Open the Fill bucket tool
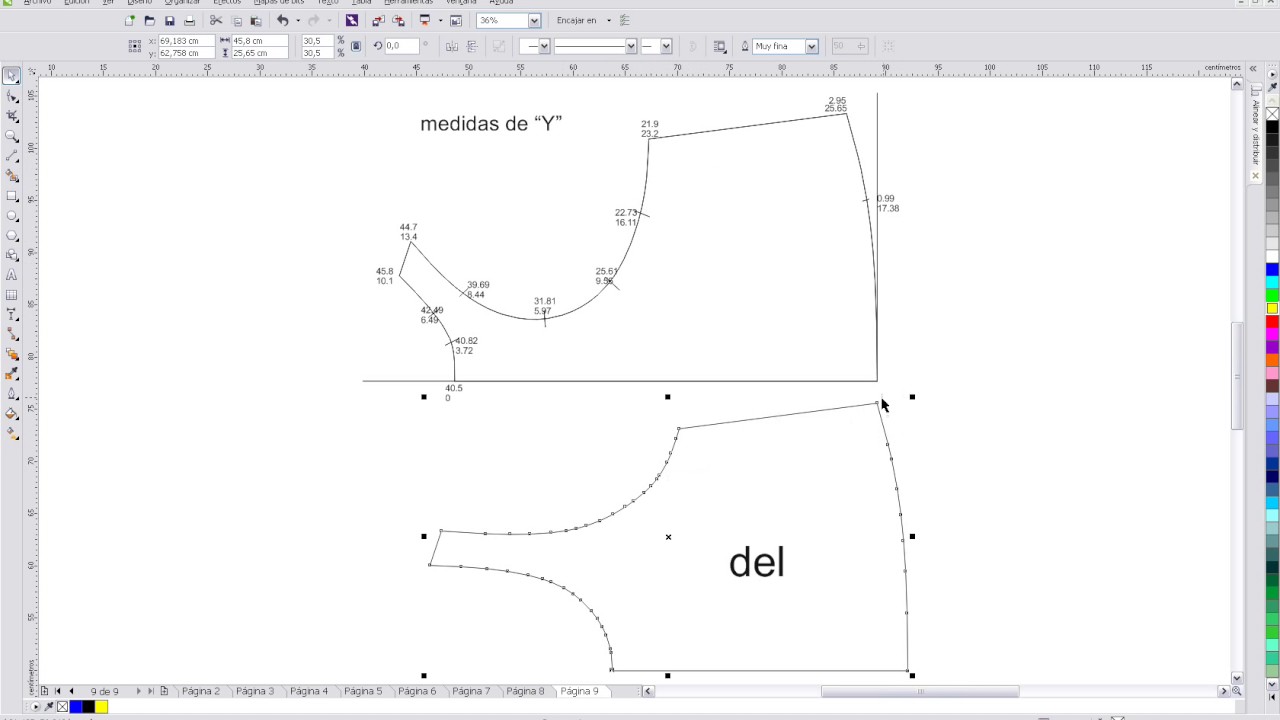 coord(12,414)
